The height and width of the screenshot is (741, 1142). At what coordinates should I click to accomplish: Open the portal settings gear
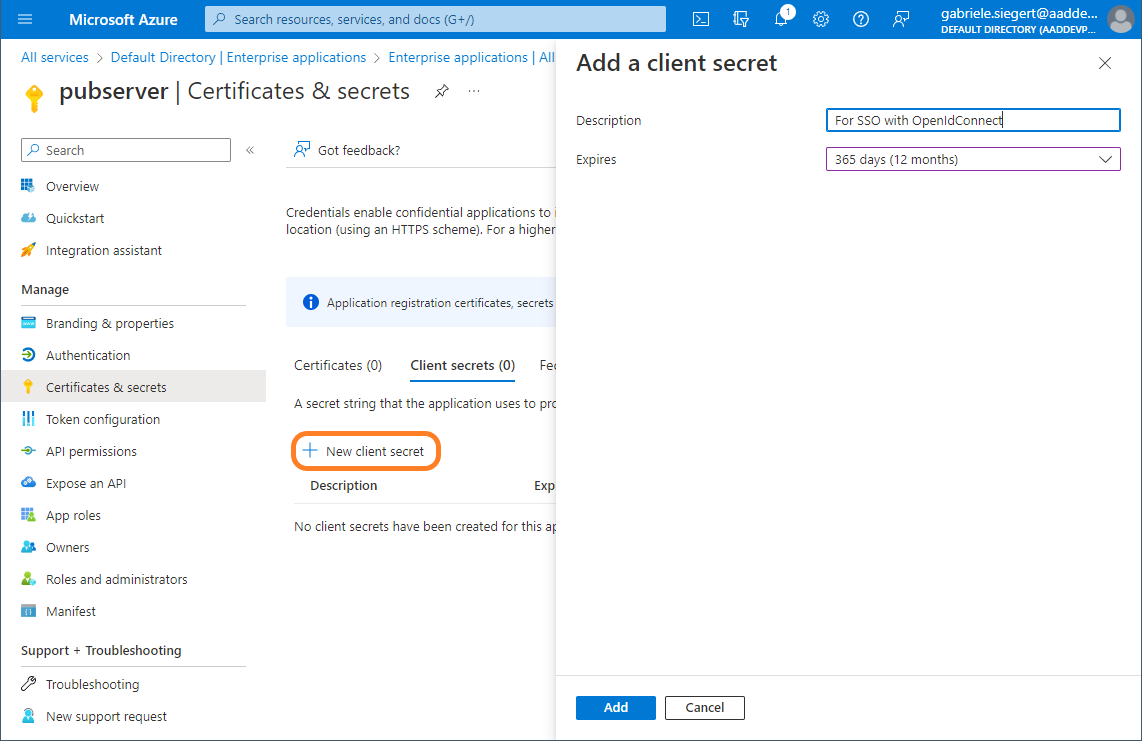click(821, 19)
